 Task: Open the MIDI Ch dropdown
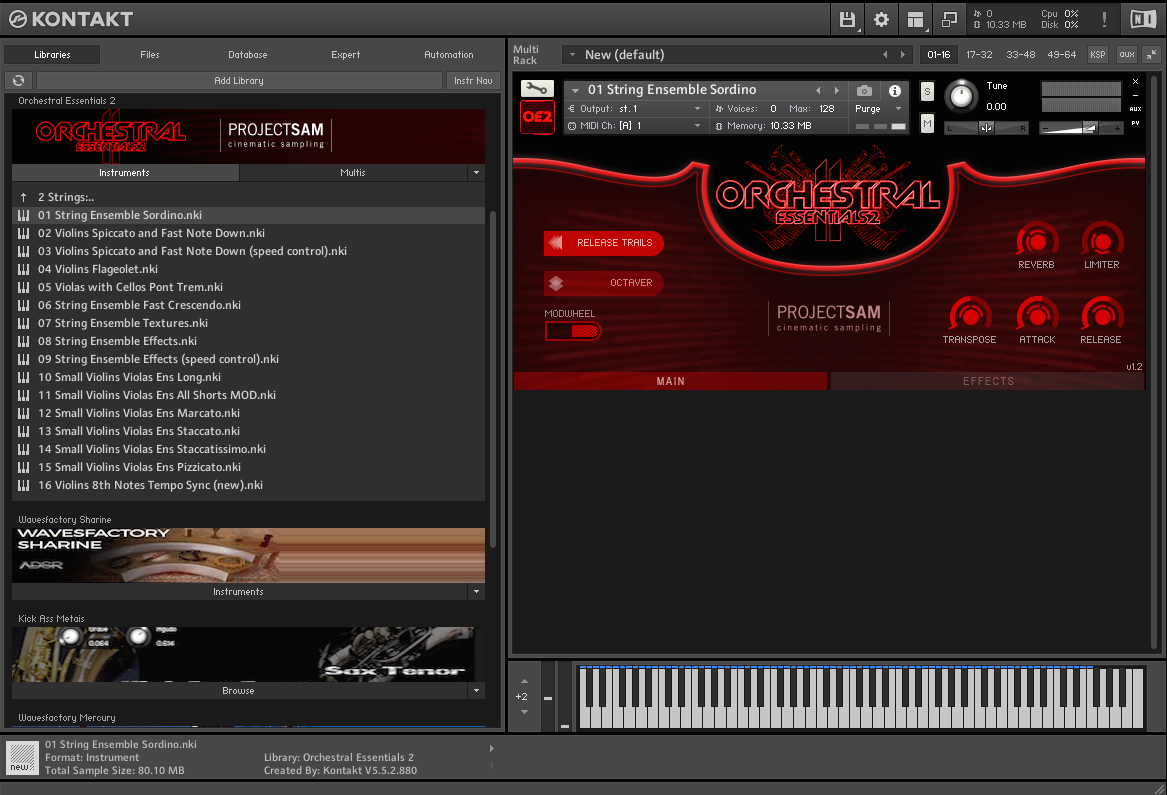(635, 126)
